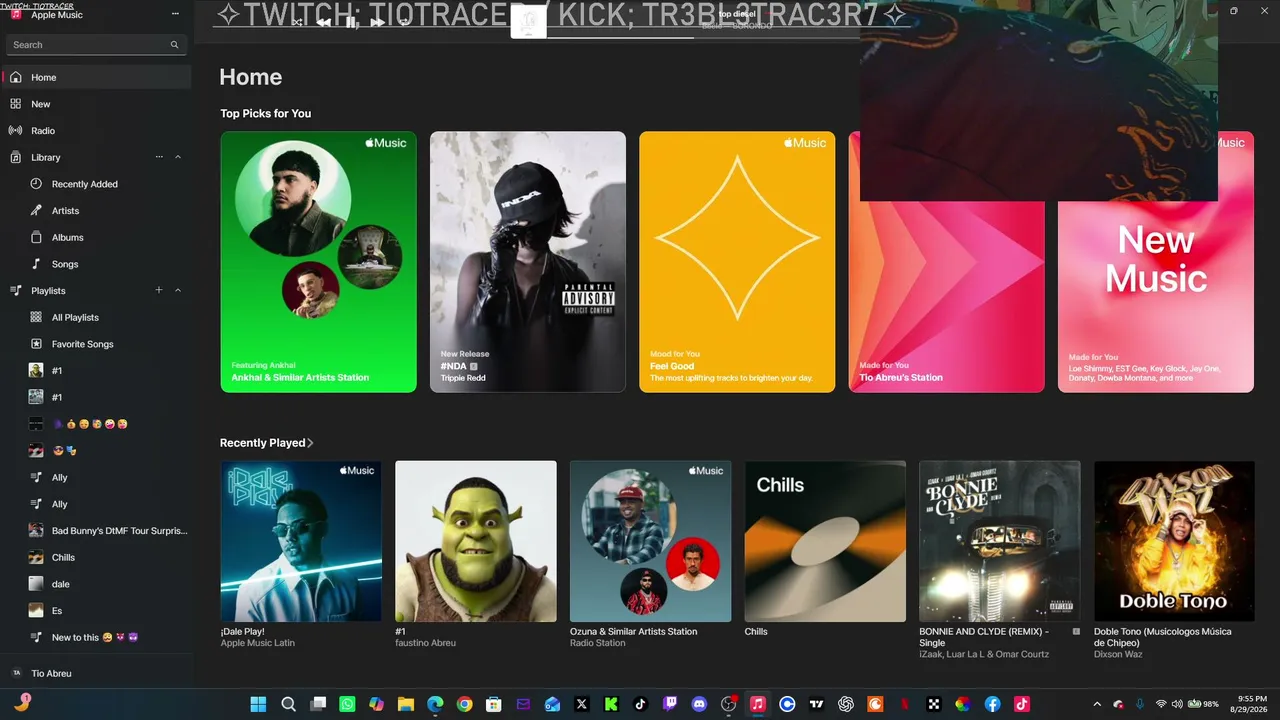Click the Songs music note icon
This screenshot has height=720, width=1280.
(x=36, y=264)
